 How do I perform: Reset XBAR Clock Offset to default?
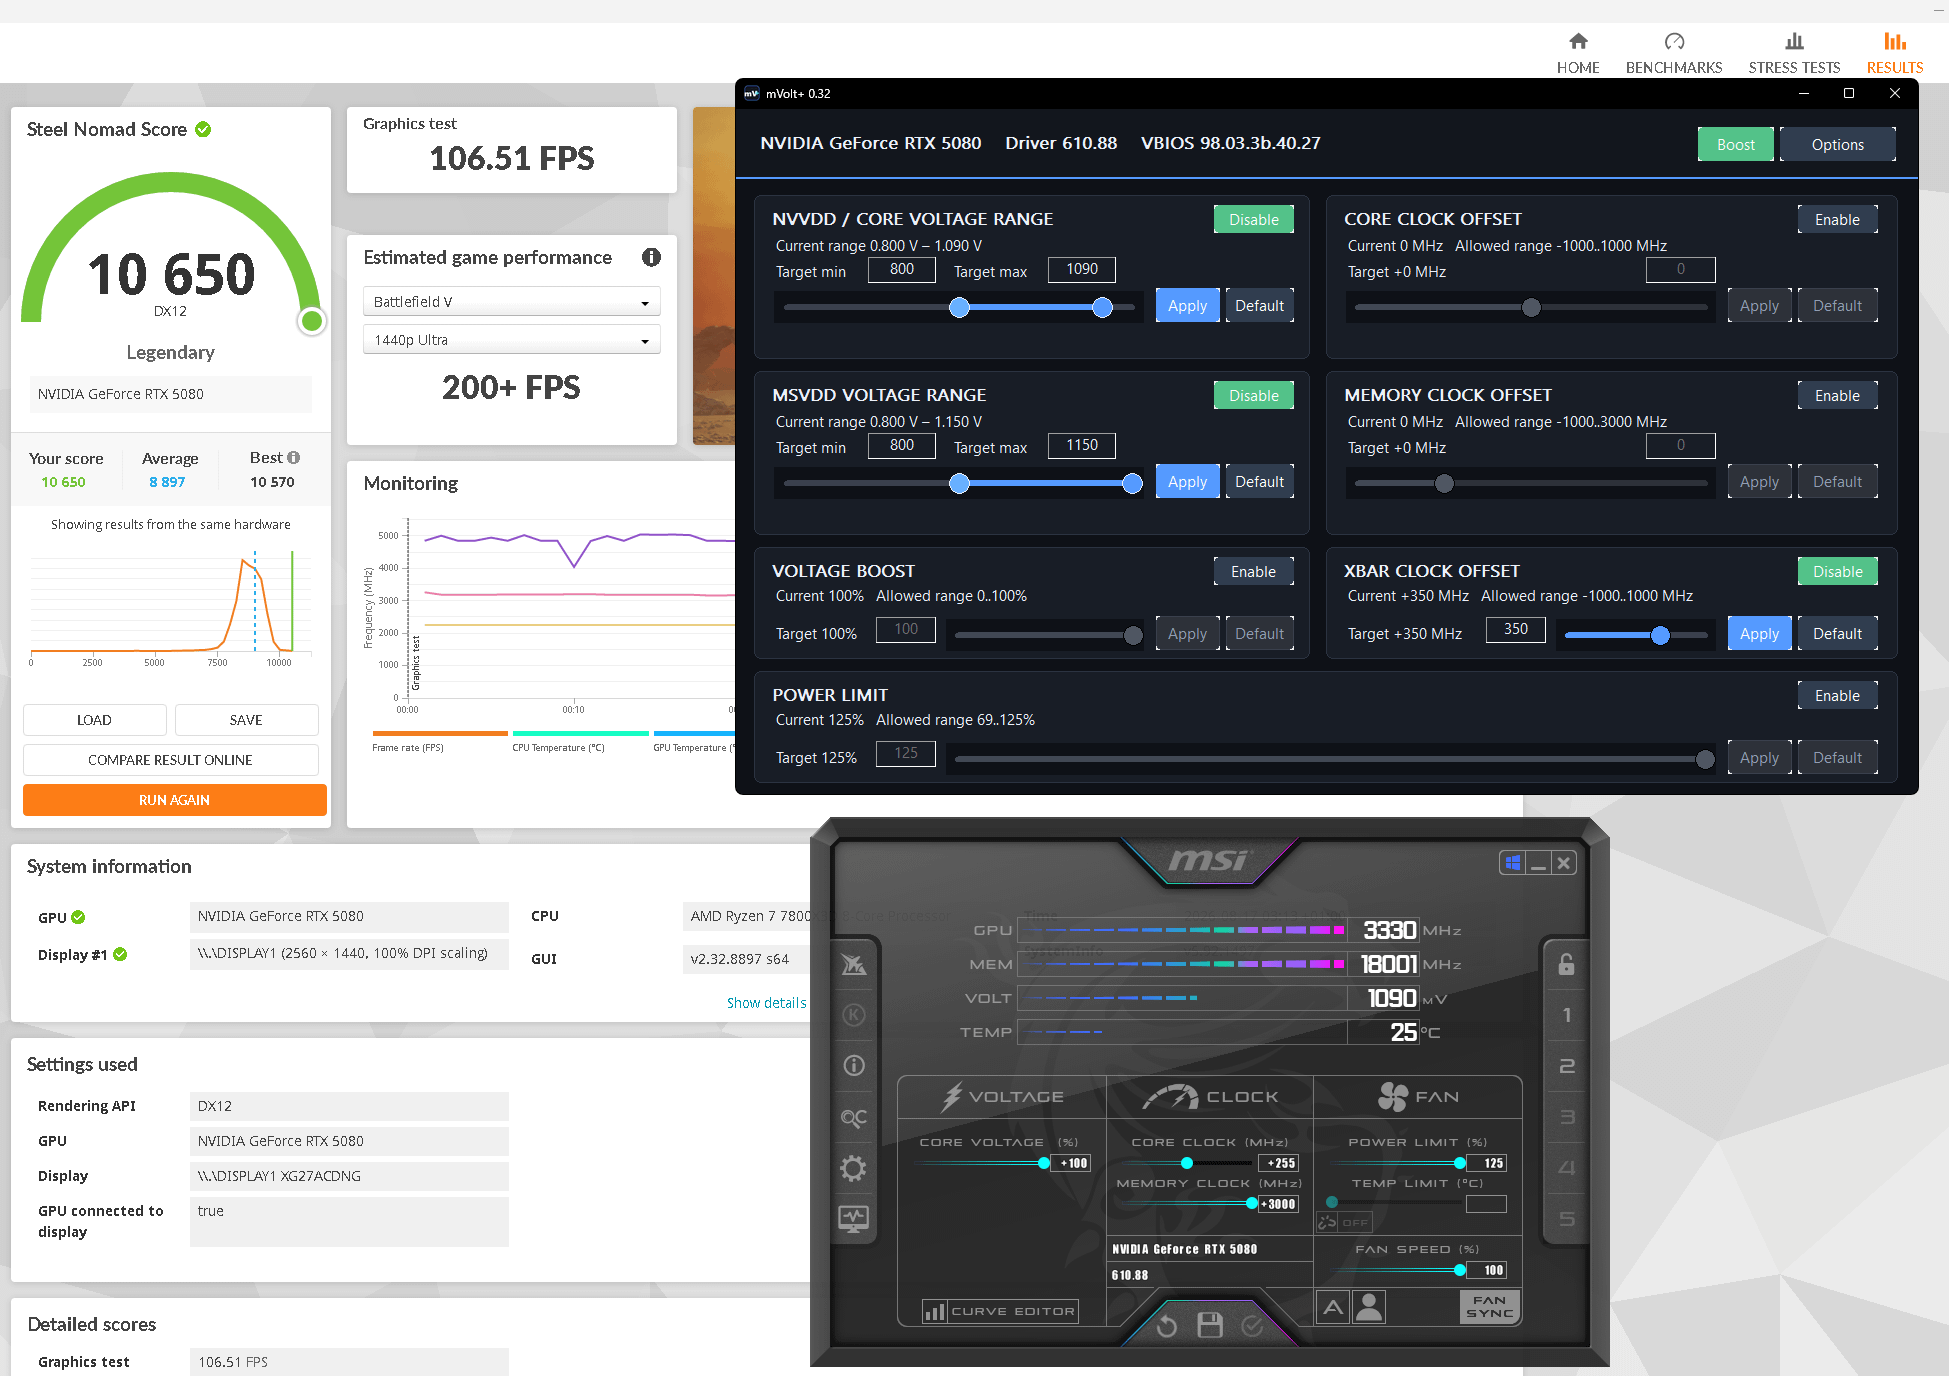click(1837, 634)
